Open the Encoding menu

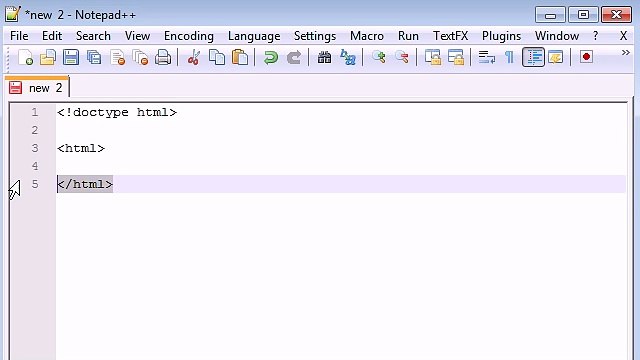(x=189, y=36)
